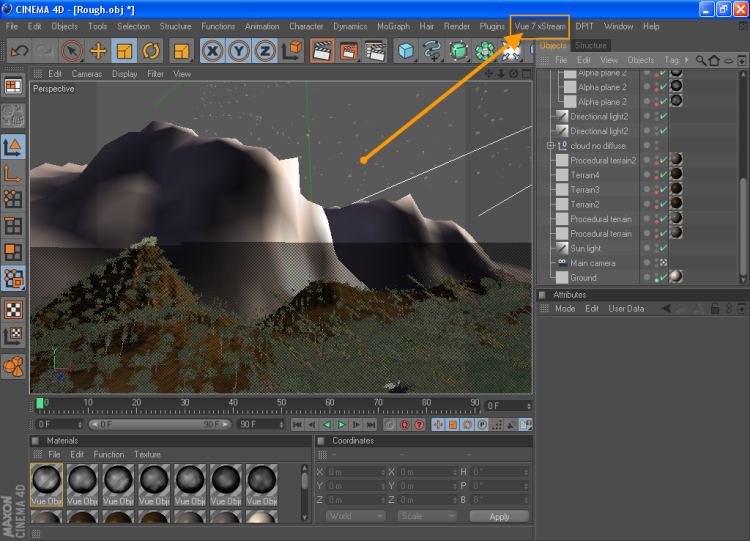Switch to the Structure tab
The height and width of the screenshot is (541, 750).
[x=590, y=45]
